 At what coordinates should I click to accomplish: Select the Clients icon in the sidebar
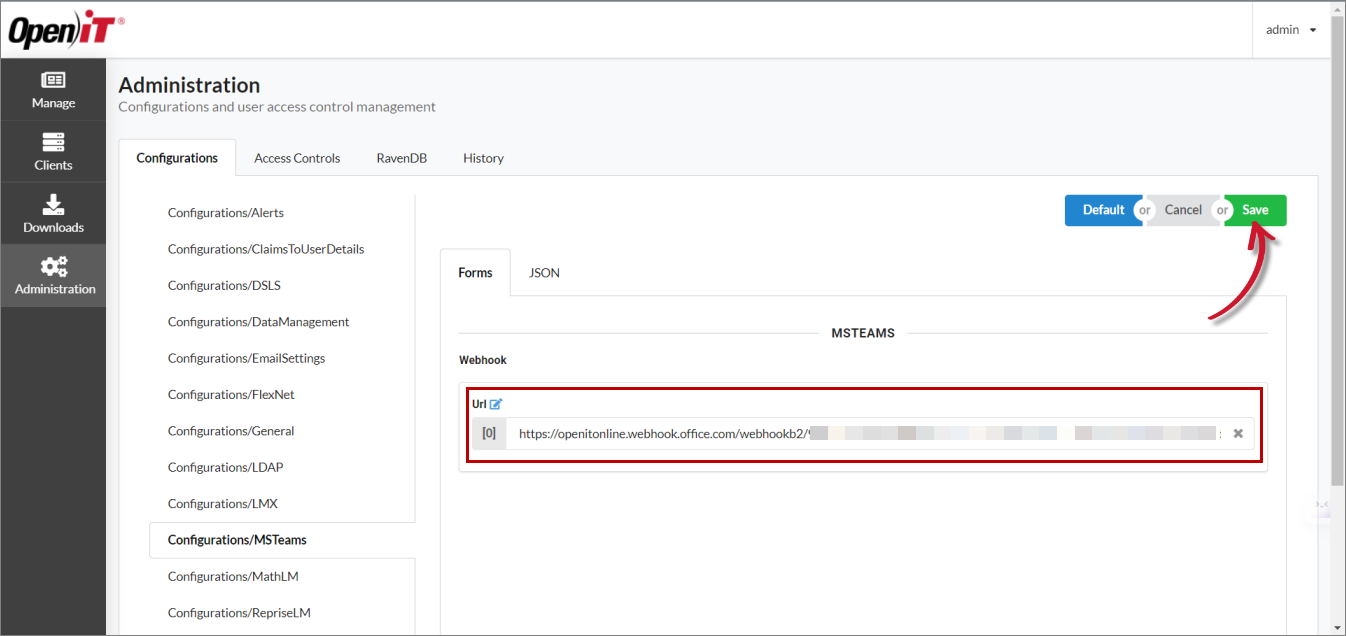pos(52,150)
